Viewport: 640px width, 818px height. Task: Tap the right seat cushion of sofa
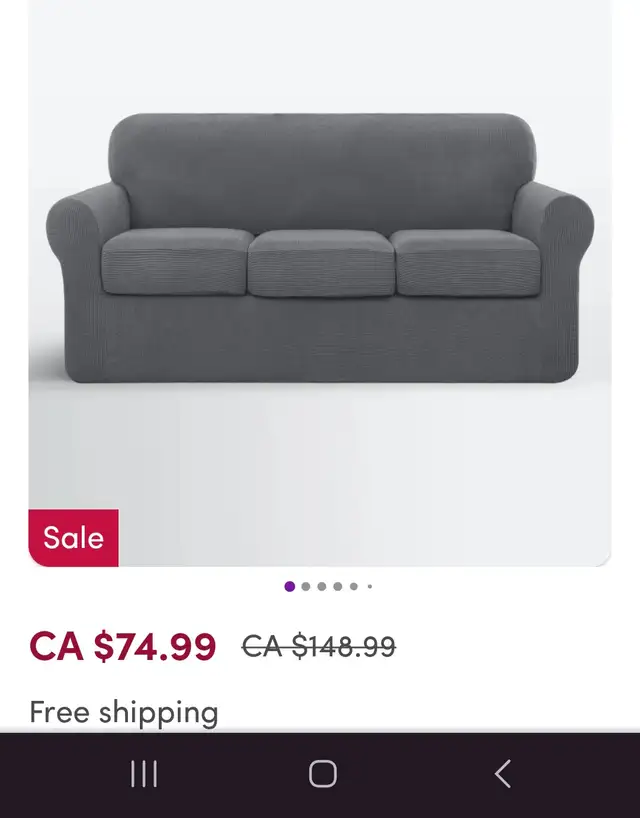tap(464, 263)
